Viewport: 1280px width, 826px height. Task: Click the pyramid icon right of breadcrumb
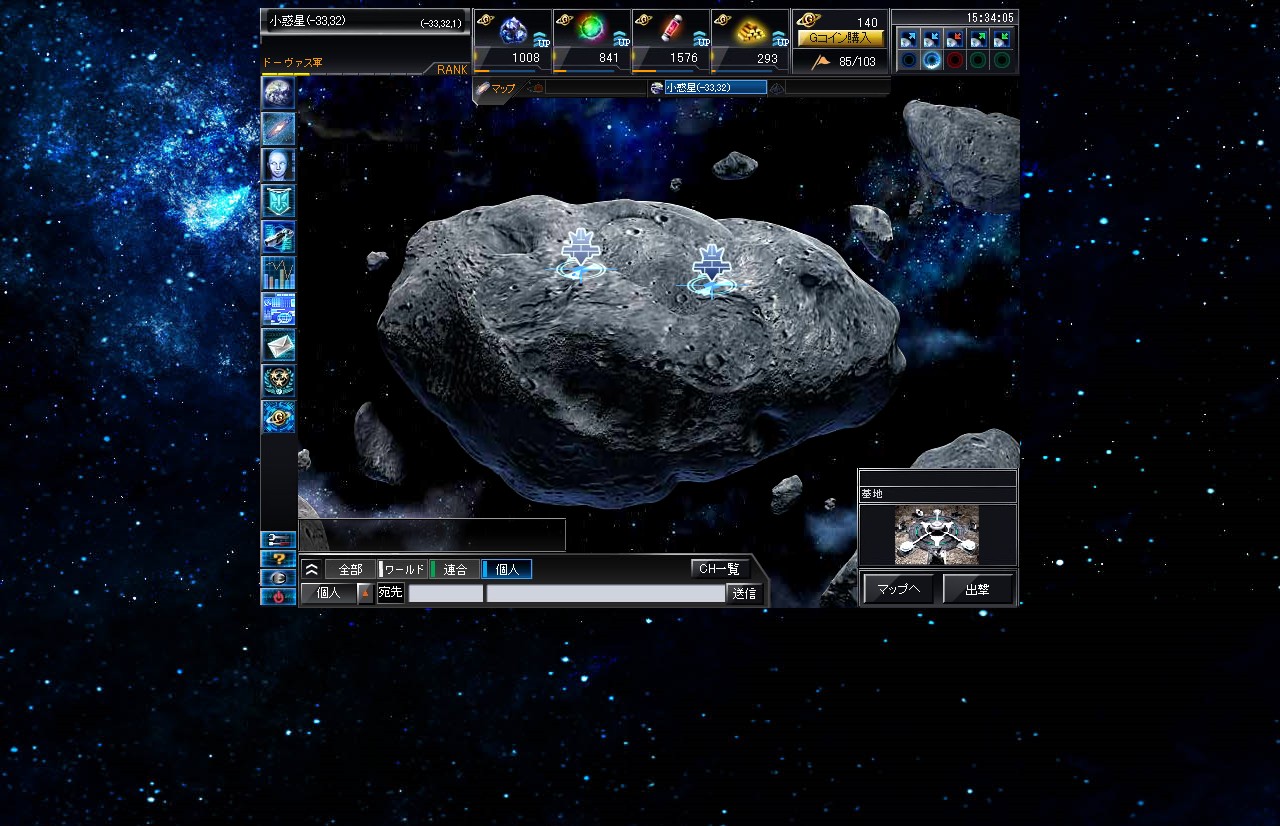(x=777, y=88)
